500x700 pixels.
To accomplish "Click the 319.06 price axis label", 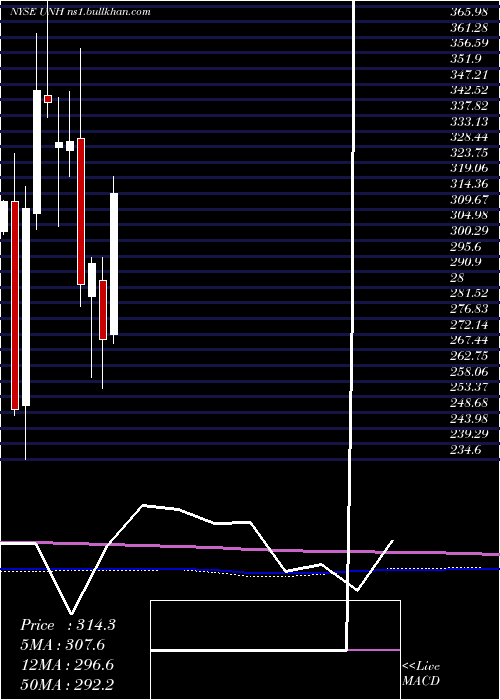I will coord(469,169).
